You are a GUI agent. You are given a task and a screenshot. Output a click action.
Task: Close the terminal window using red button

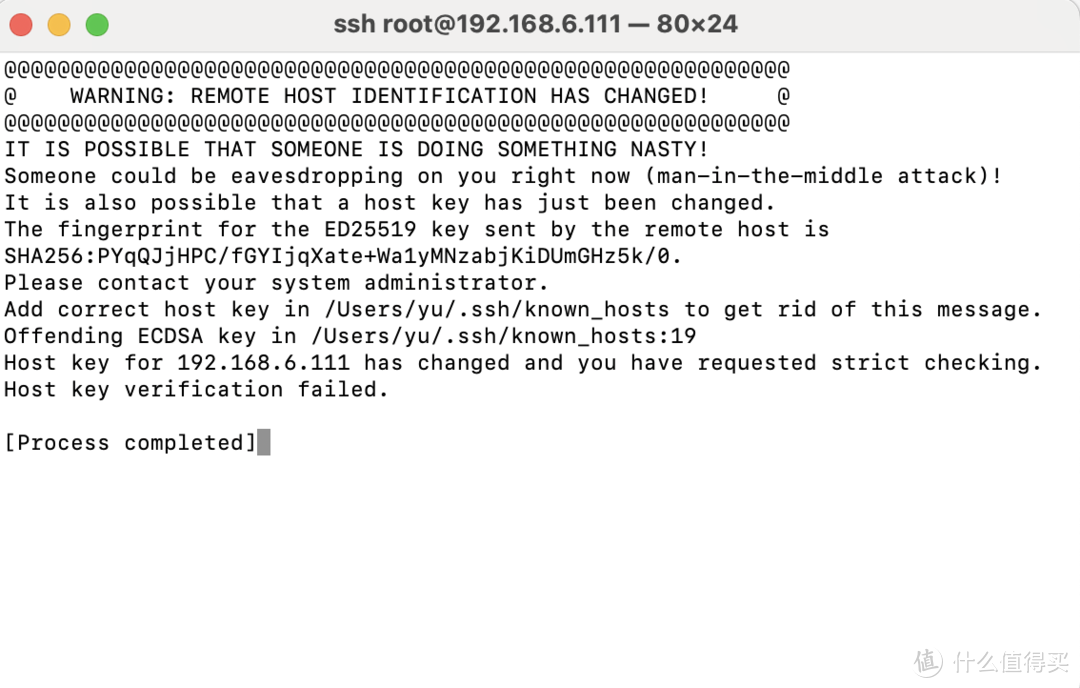click(x=20, y=25)
